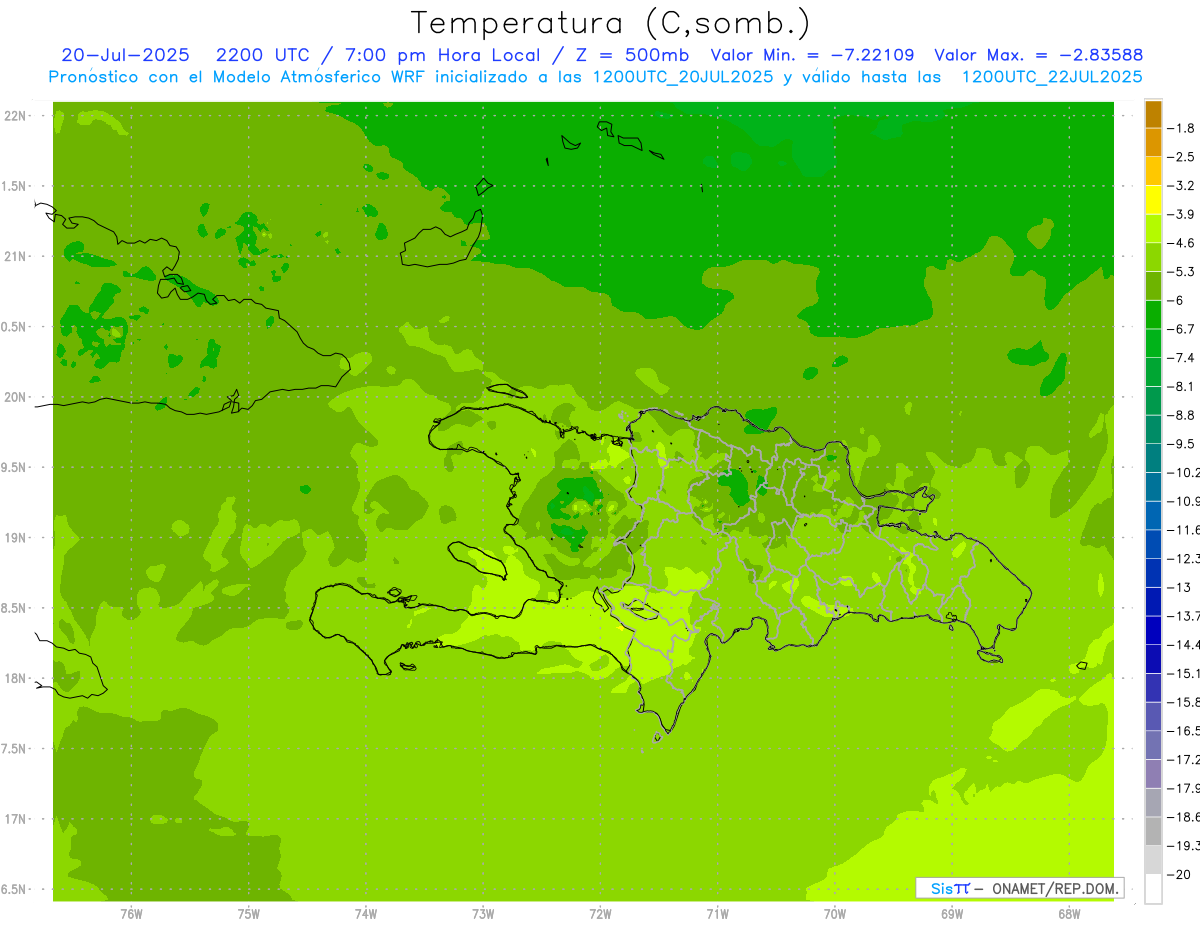
Task: Click the '-5.3' legend label
Action: [x=1183, y=271]
